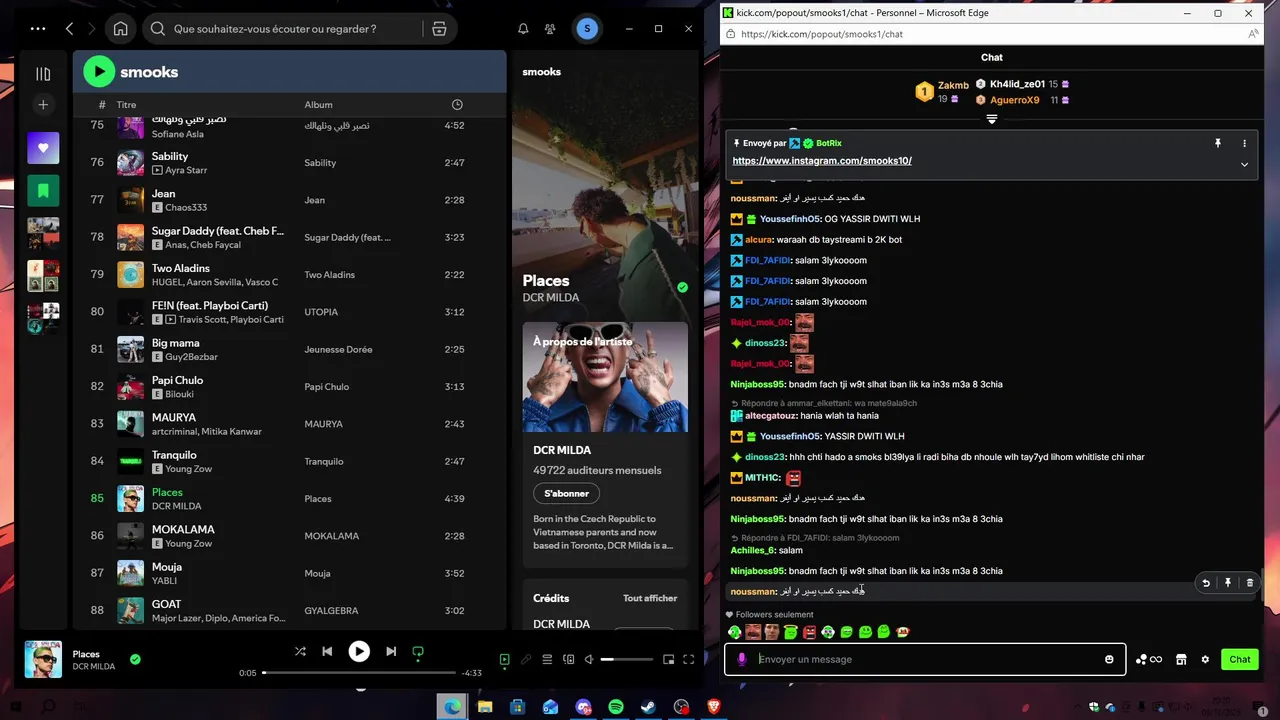The image size is (1280, 720).
Task: Open the Browse icon in search bar
Action: point(439,29)
